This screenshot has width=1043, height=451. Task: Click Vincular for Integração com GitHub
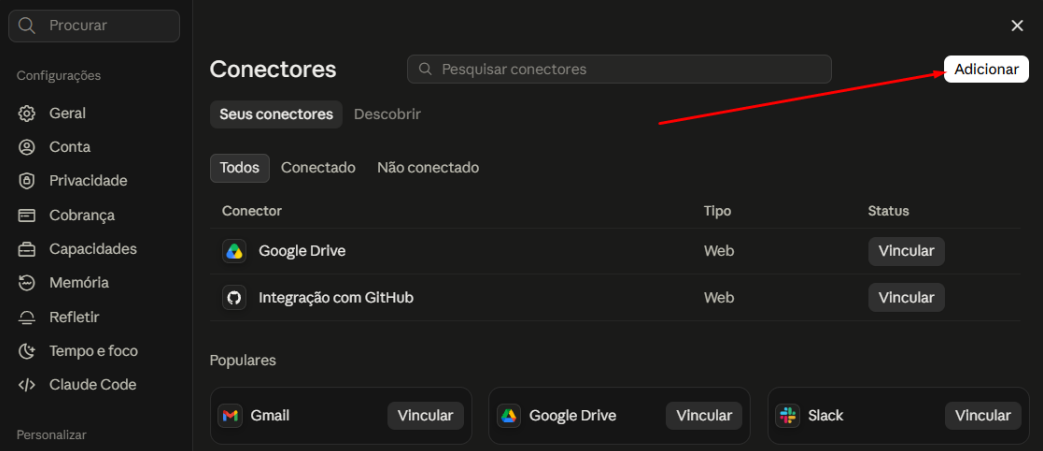tap(906, 297)
